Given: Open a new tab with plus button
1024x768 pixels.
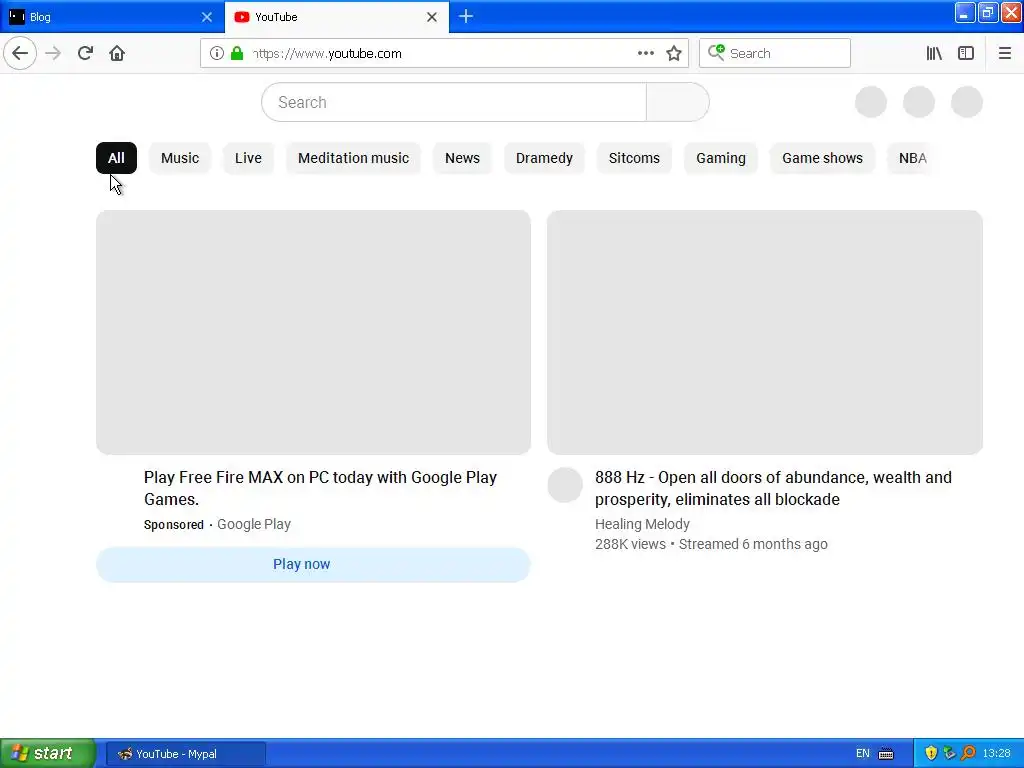Looking at the screenshot, I should 466,16.
